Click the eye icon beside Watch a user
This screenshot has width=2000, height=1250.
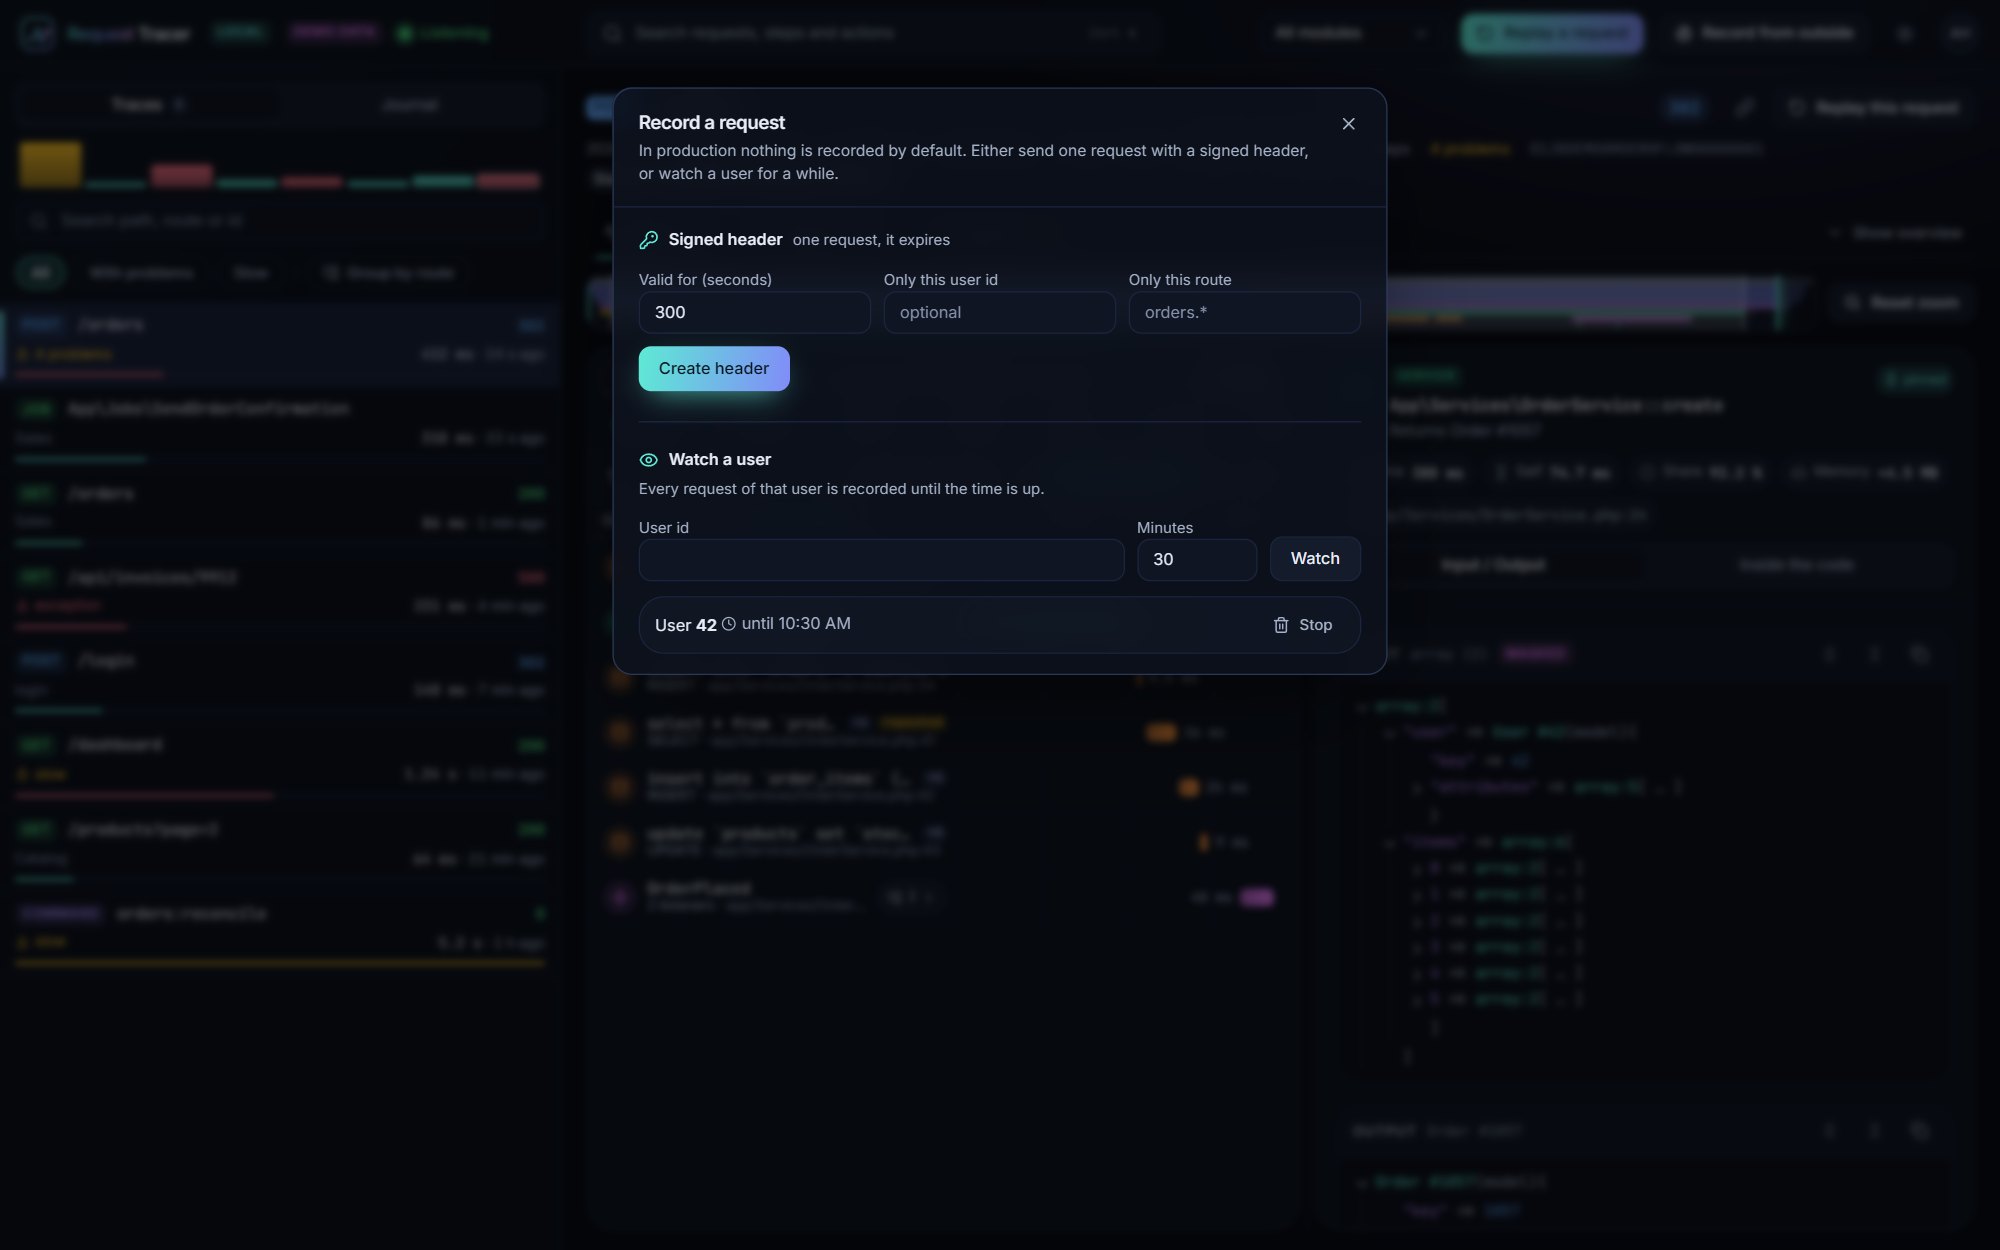(648, 460)
